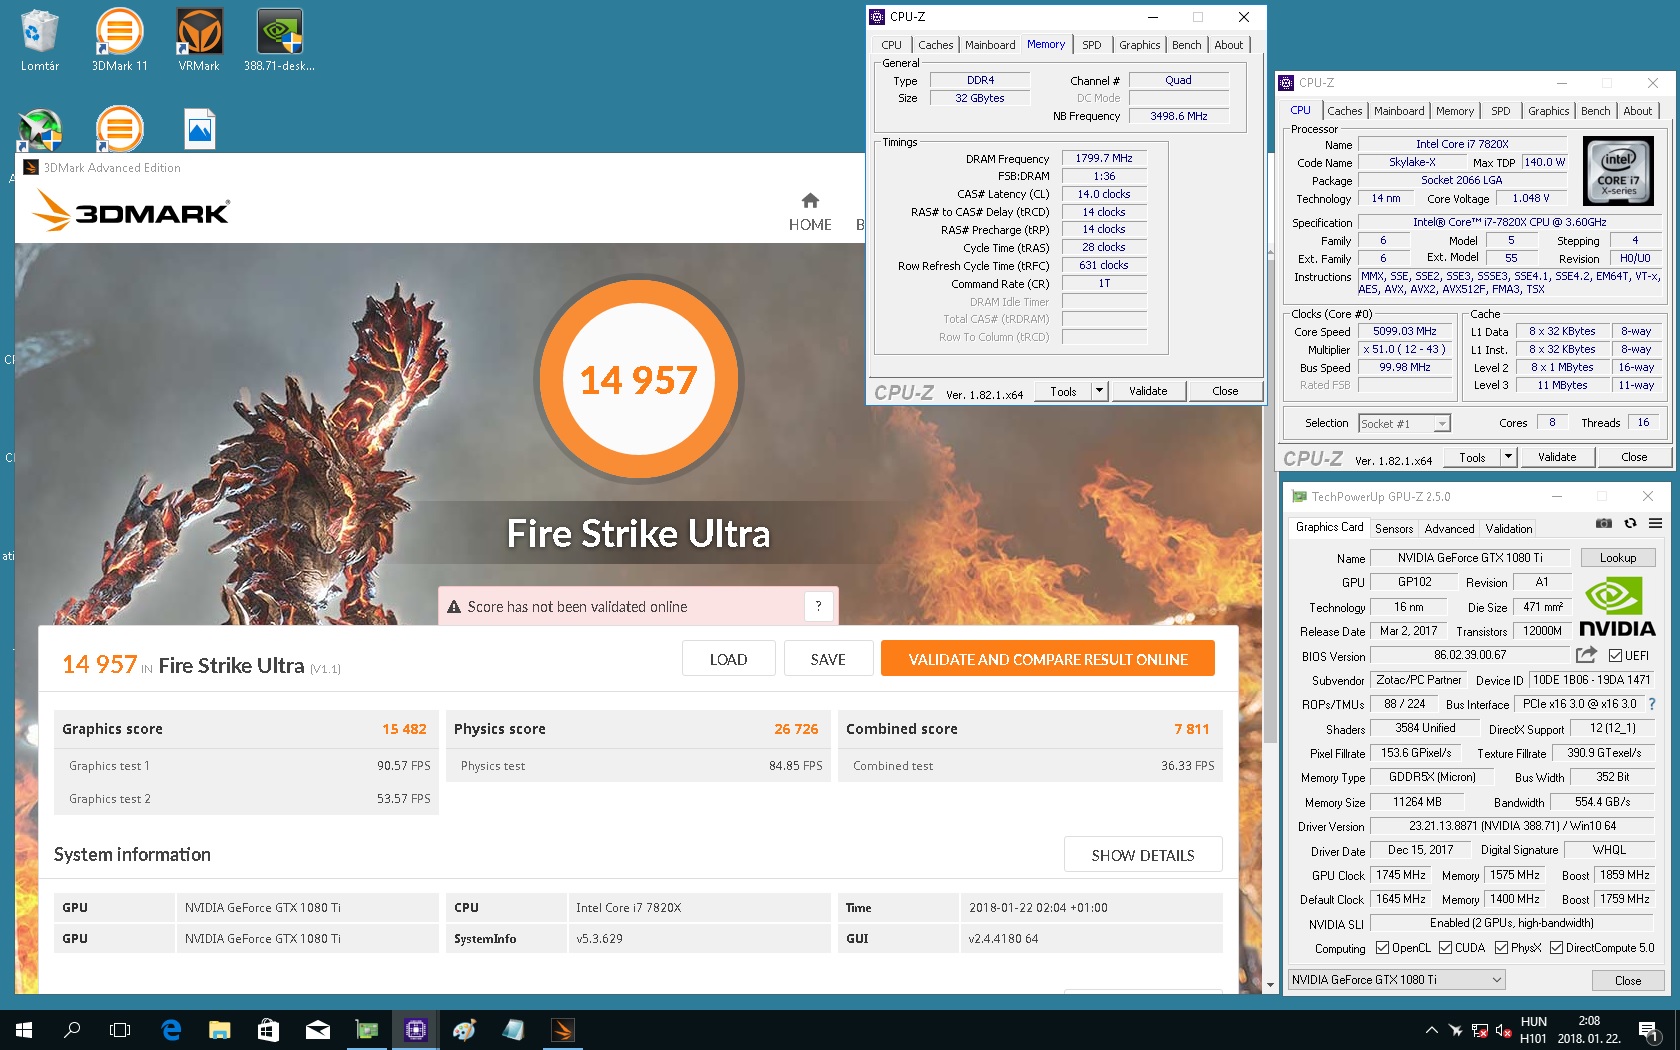
Task: Click the GPU-Z refresh arrows icon
Action: tap(1630, 523)
